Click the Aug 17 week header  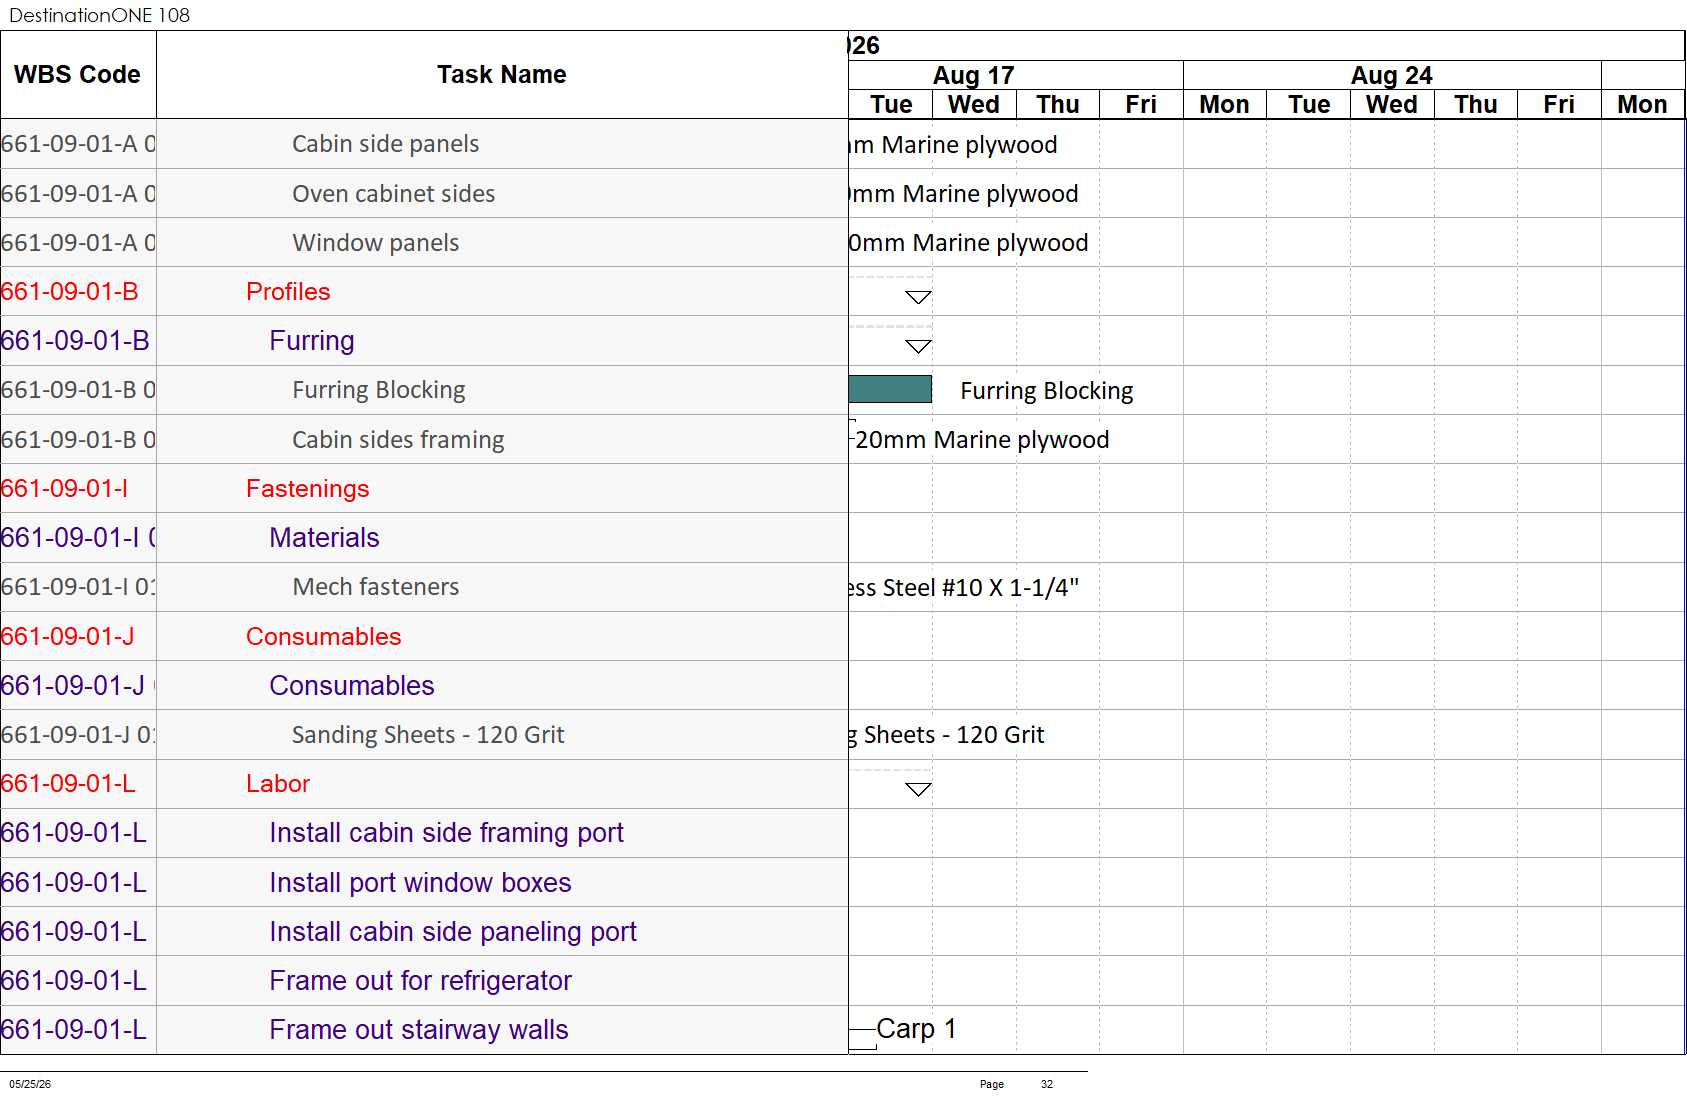click(974, 75)
